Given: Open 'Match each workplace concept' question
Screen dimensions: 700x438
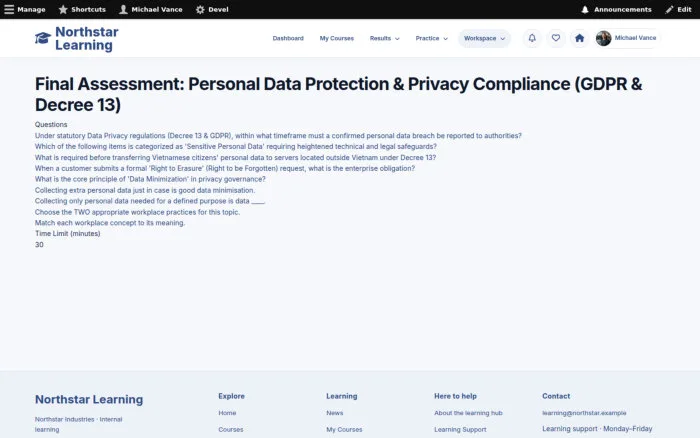Looking at the screenshot, I should (110, 223).
